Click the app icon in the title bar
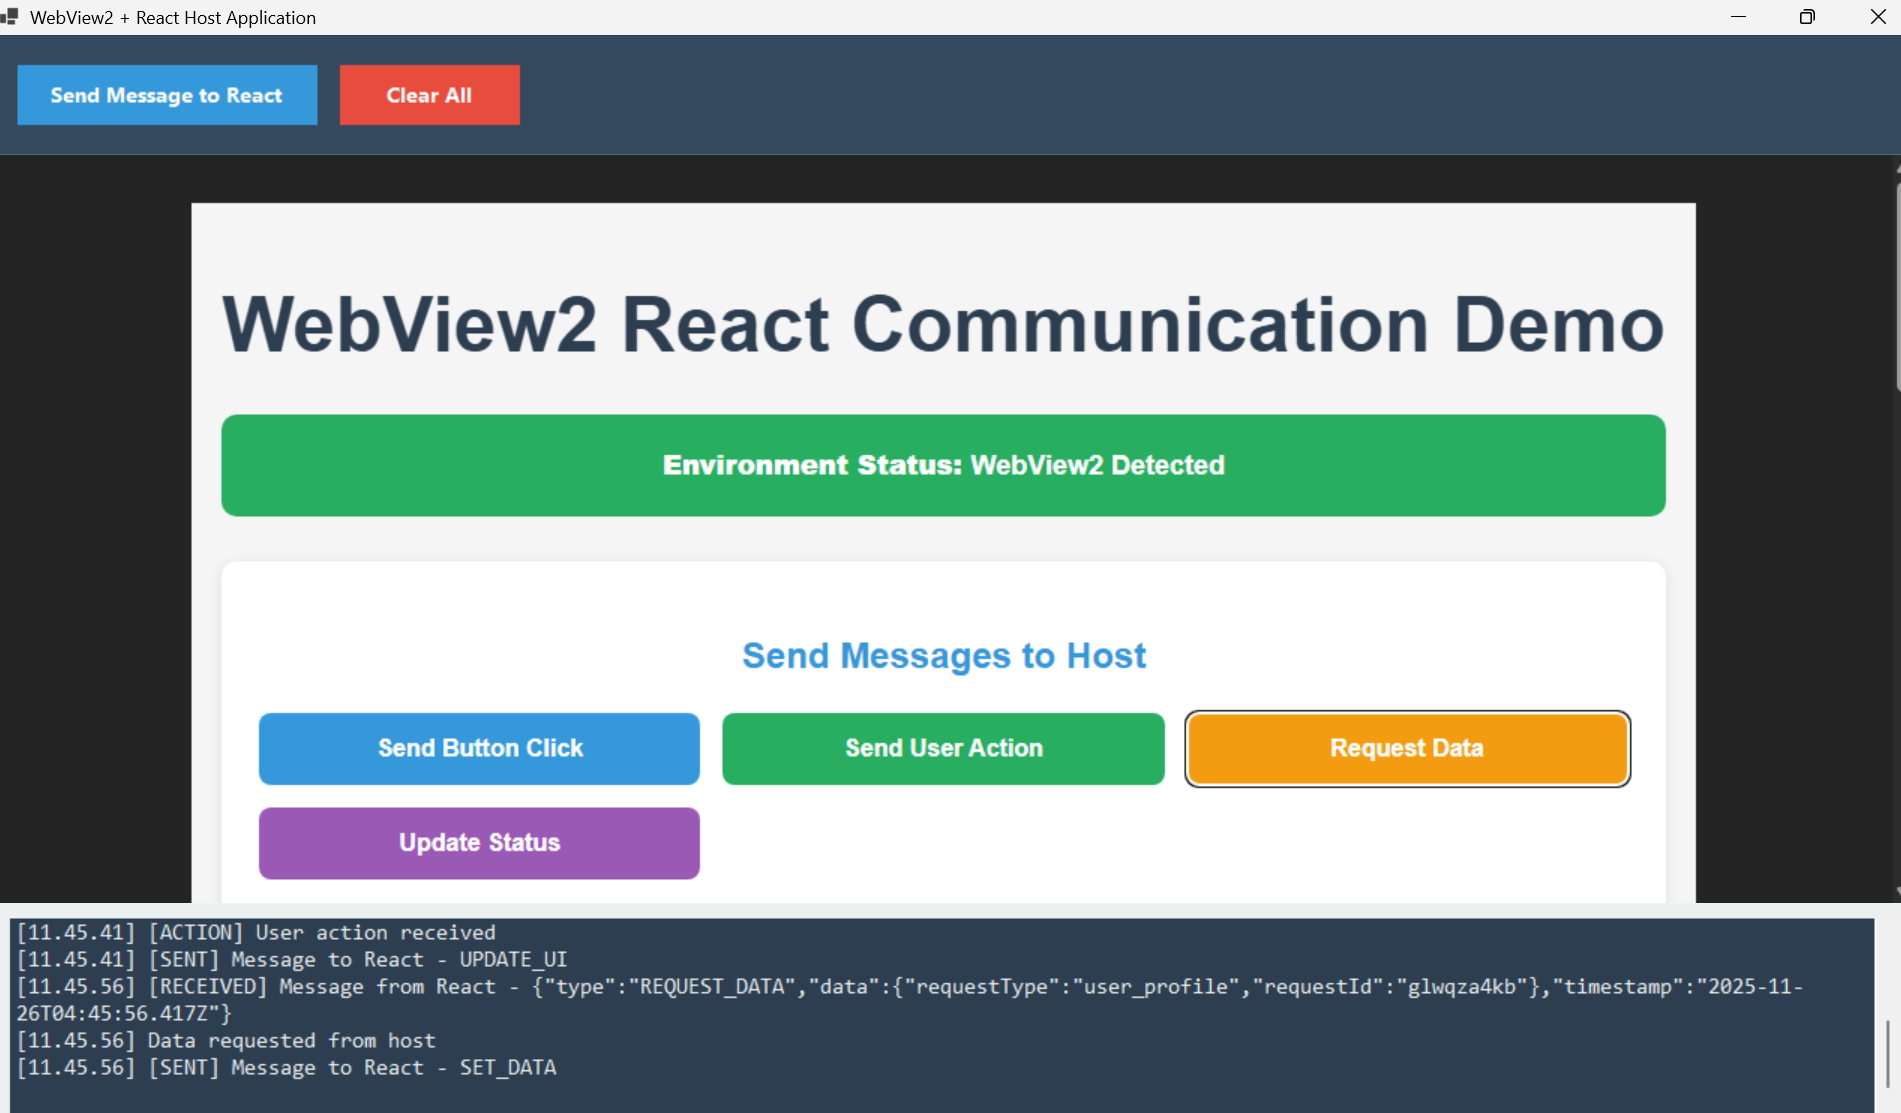This screenshot has width=1901, height=1113. (x=10, y=17)
